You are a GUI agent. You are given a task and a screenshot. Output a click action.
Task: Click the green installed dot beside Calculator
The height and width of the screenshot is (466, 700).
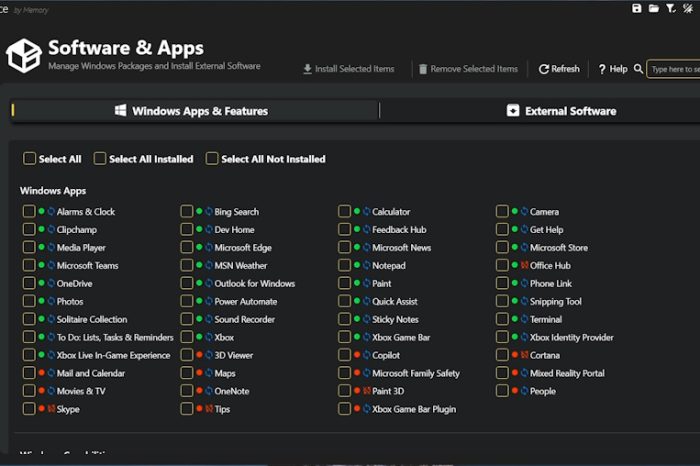[x=356, y=212]
